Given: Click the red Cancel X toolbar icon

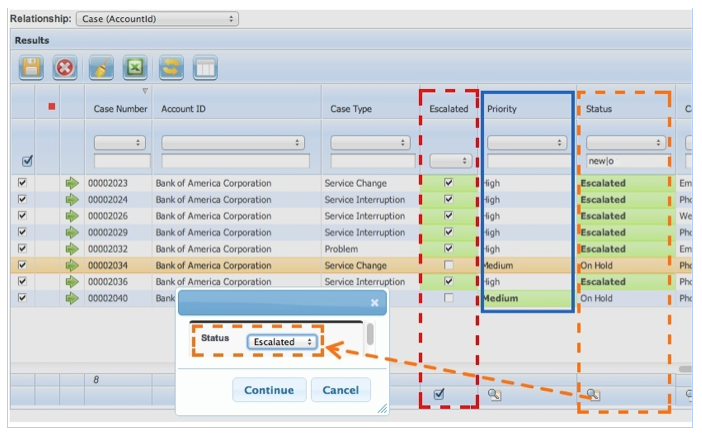Looking at the screenshot, I should [x=65, y=68].
